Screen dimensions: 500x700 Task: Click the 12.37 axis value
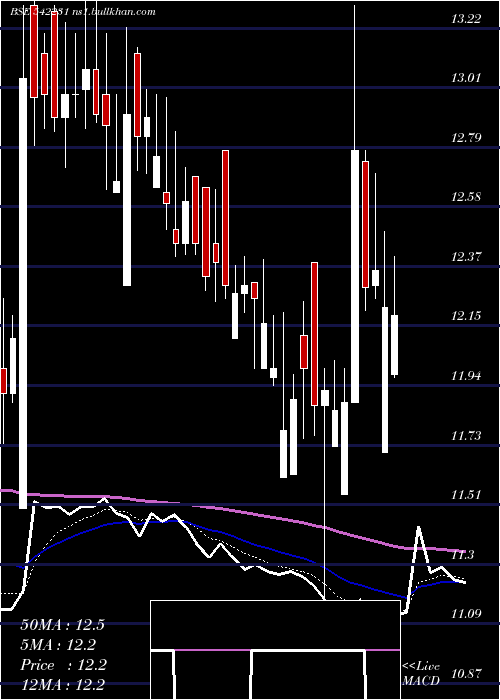click(x=467, y=257)
